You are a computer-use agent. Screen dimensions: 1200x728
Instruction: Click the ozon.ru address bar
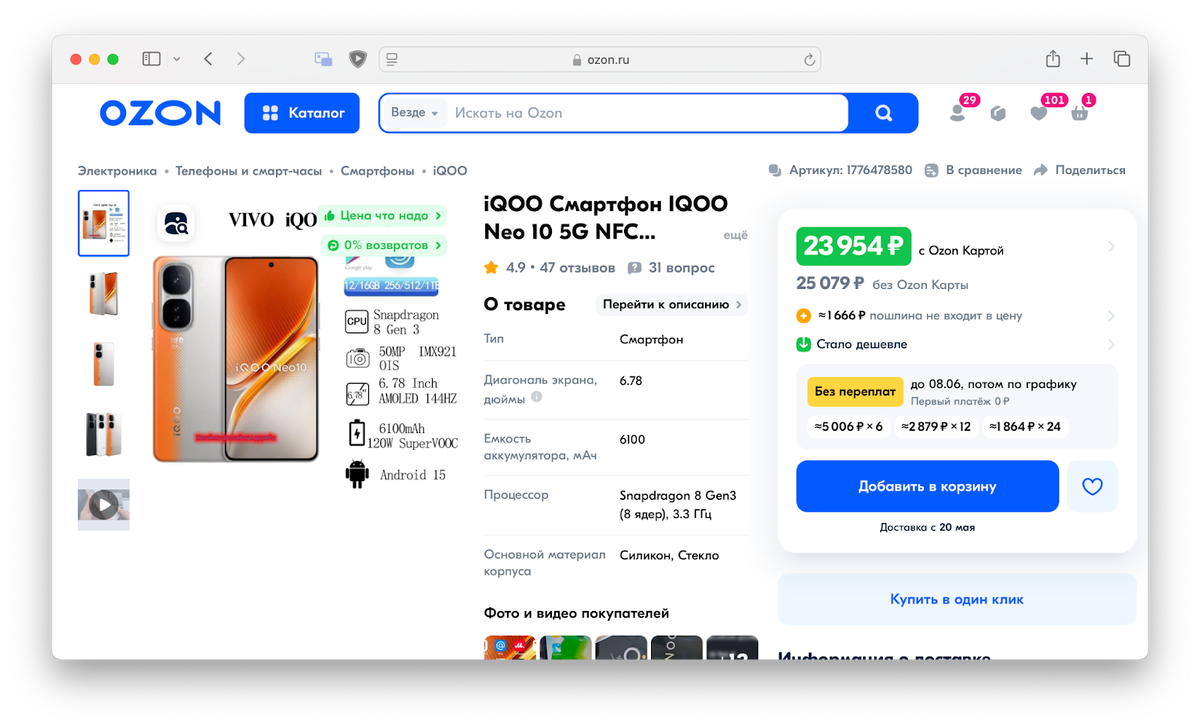pos(600,60)
